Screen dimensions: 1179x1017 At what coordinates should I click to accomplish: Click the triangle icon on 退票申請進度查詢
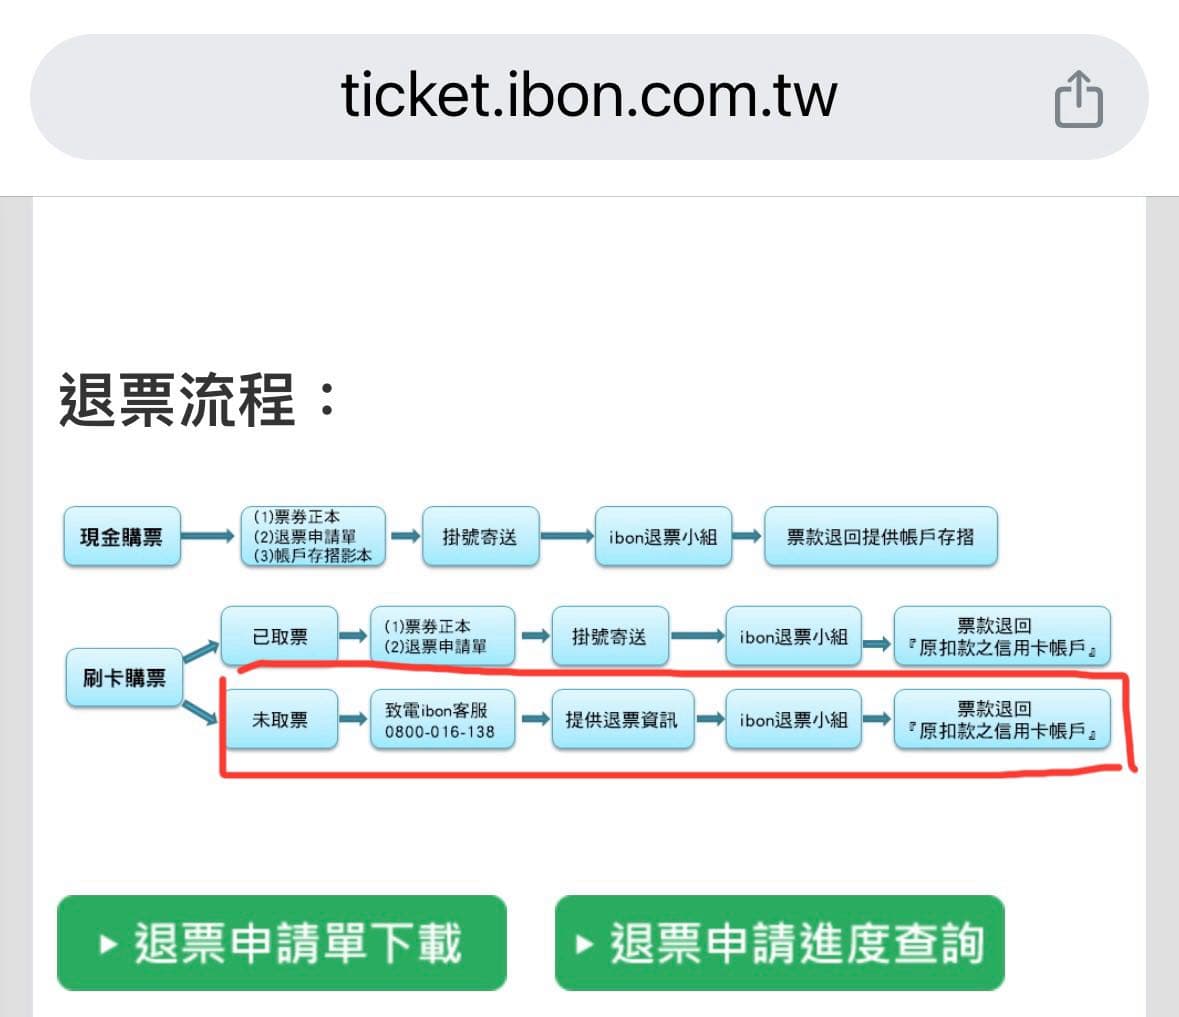[x=584, y=943]
